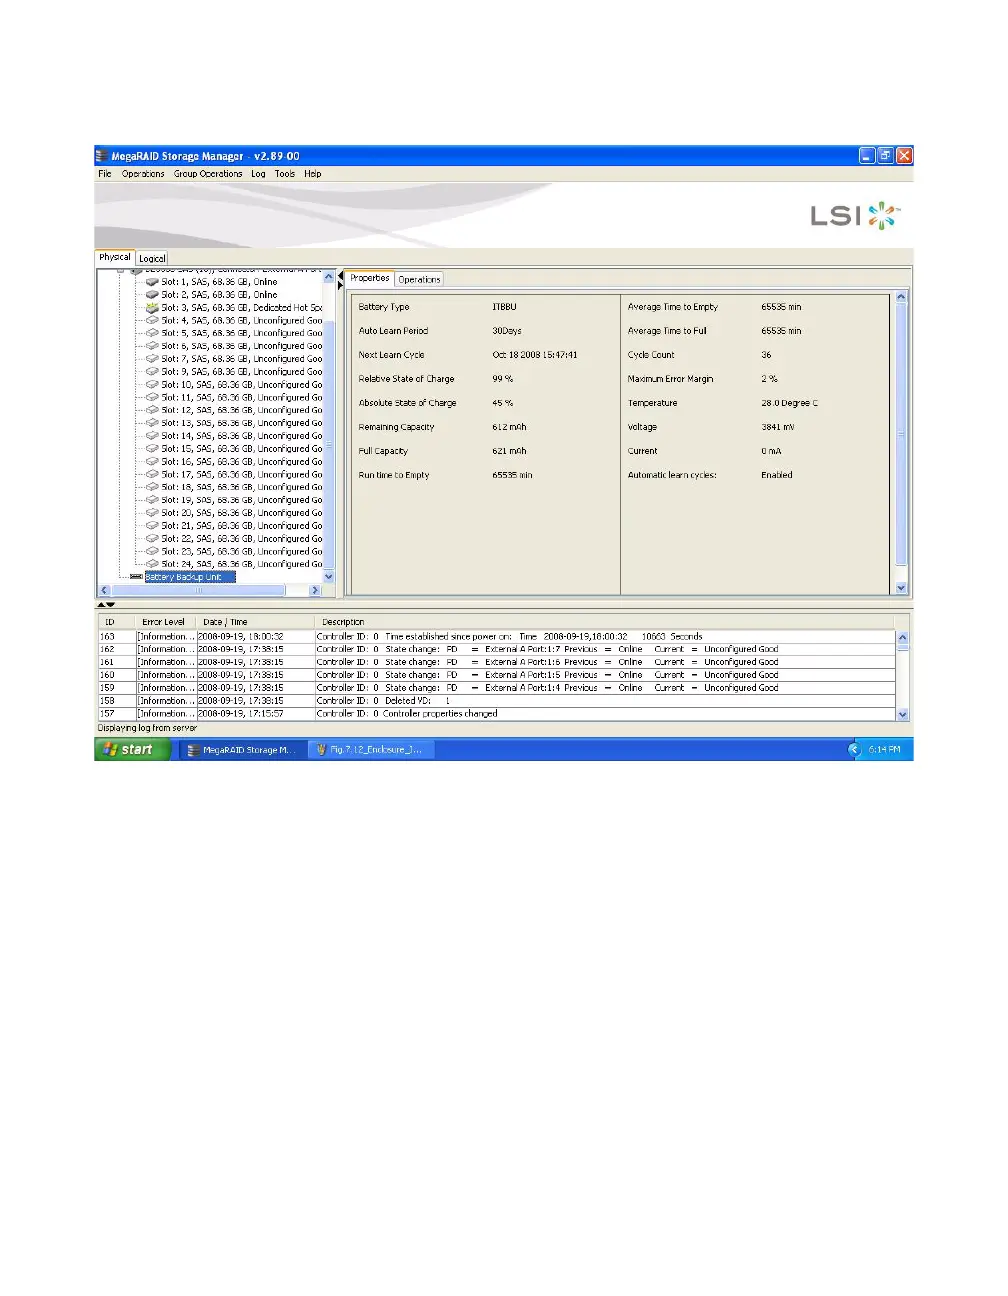Image resolution: width=1008 pixels, height=1296 pixels.
Task: Click the drive icon for Slot 1
Action: point(152,282)
